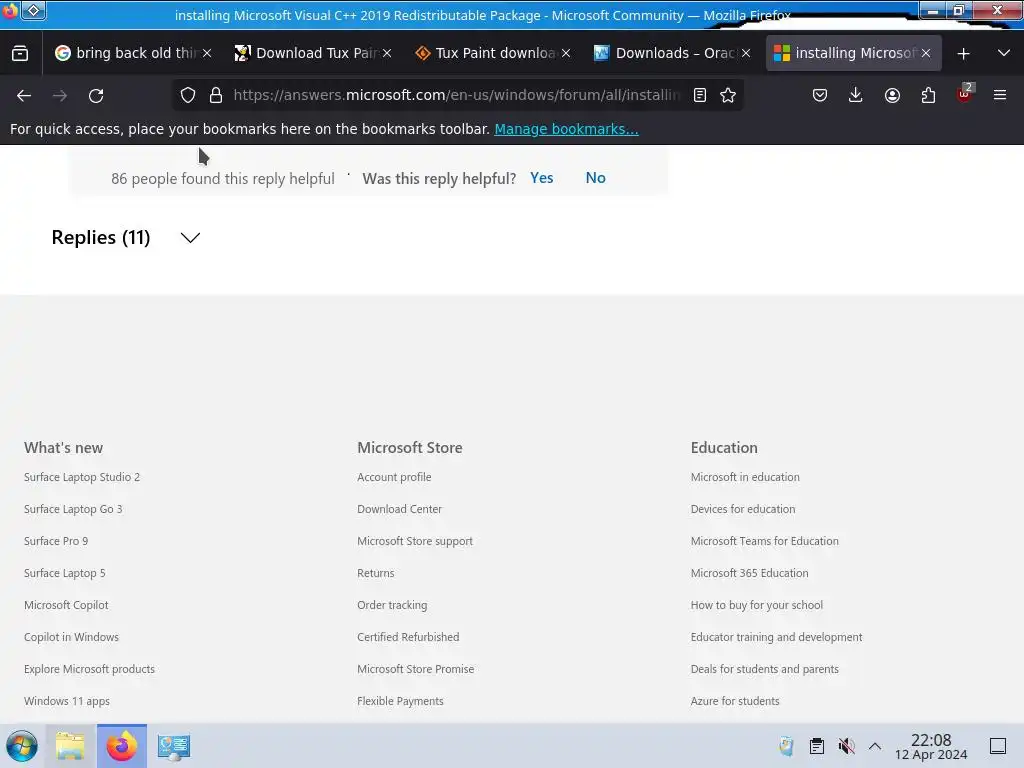Viewport: 1024px width, 768px height.
Task: Open file manager from taskbar
Action: coord(70,746)
